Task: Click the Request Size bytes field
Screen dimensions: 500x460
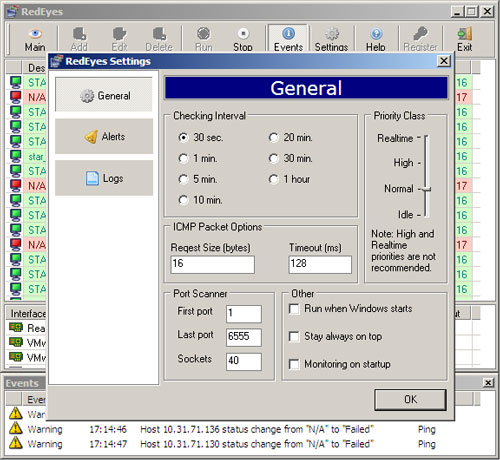Action: (213, 264)
